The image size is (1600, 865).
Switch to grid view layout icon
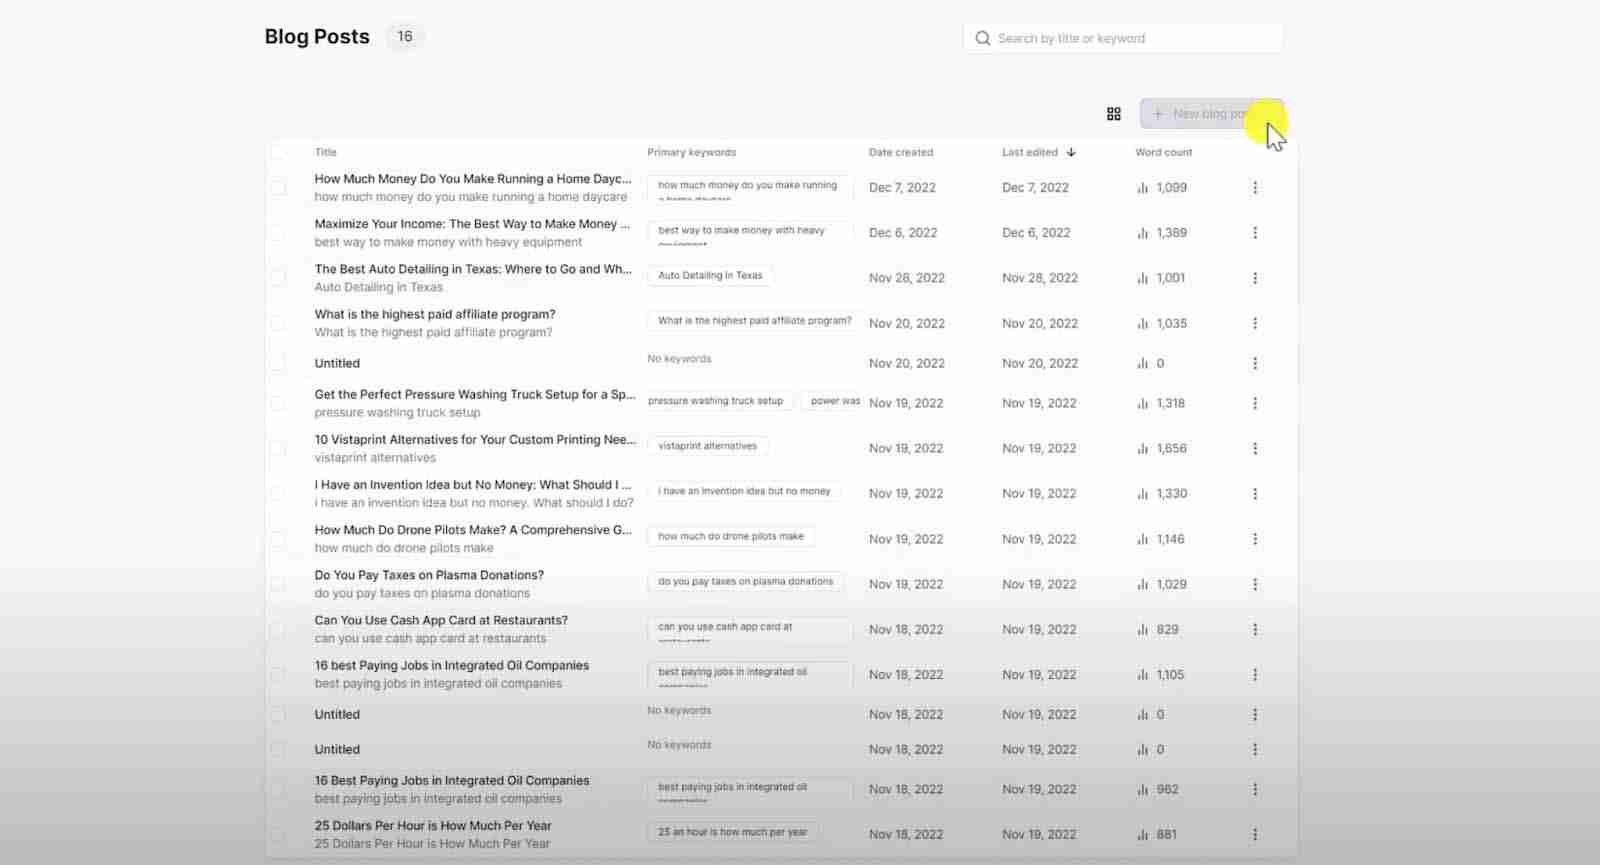(1113, 114)
